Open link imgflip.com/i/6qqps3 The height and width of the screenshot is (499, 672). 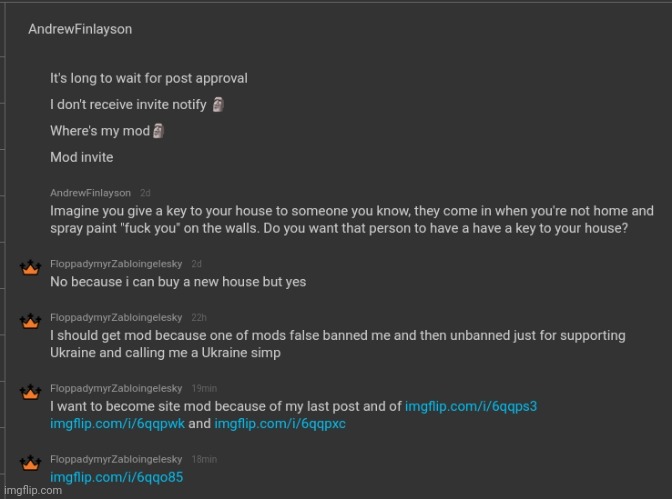tap(471, 406)
